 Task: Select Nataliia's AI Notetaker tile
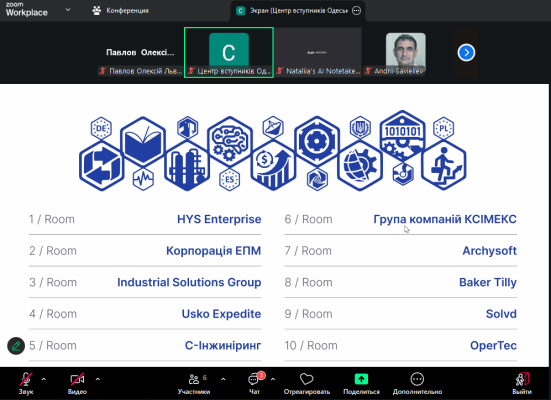(x=318, y=52)
